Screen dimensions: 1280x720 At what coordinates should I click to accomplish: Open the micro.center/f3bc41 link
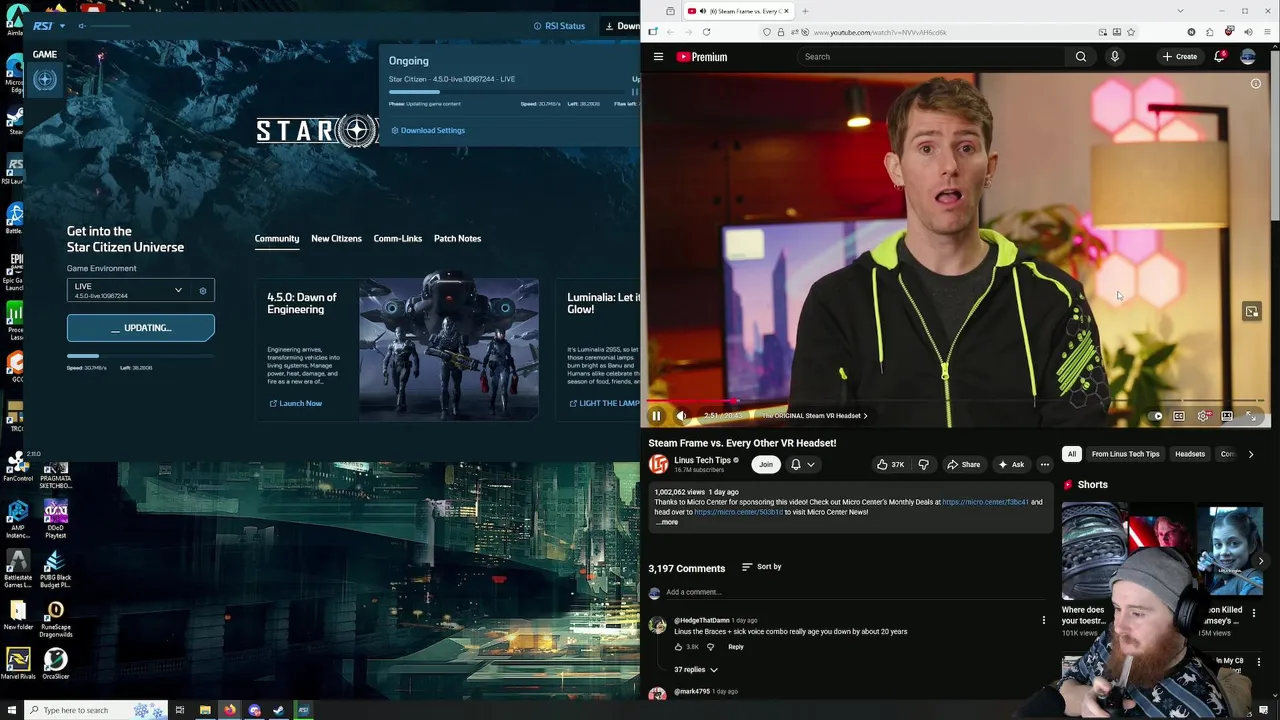pyautogui.click(x=985, y=502)
